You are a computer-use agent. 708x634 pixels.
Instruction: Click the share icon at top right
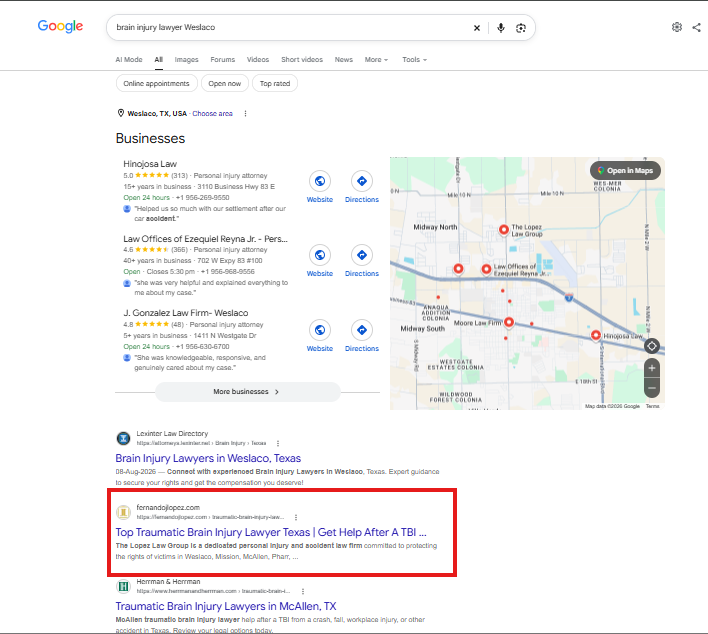coord(696,28)
